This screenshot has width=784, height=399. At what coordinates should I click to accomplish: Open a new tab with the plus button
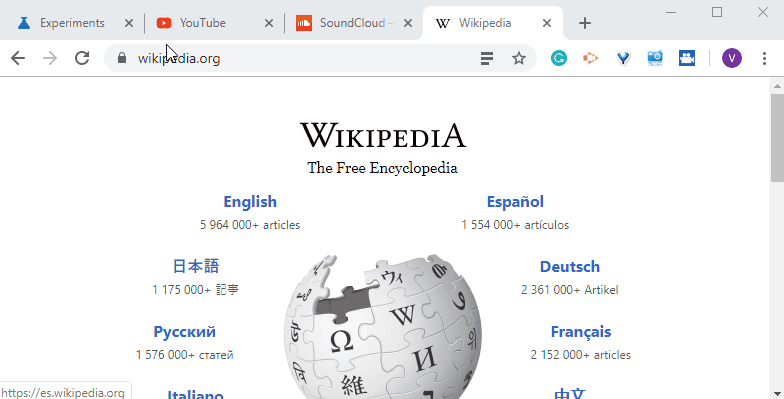coord(585,23)
